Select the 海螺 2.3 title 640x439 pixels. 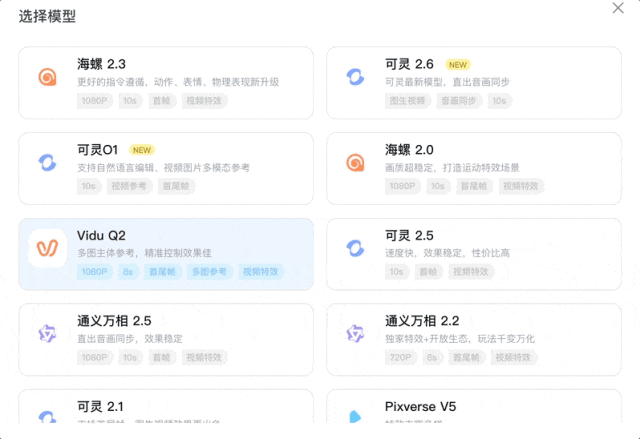click(x=101, y=64)
